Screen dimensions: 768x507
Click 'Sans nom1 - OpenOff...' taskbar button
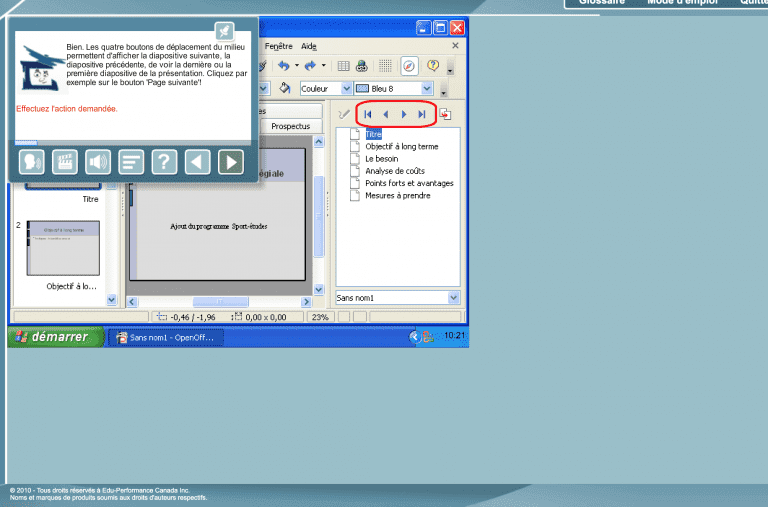[x=165, y=338]
